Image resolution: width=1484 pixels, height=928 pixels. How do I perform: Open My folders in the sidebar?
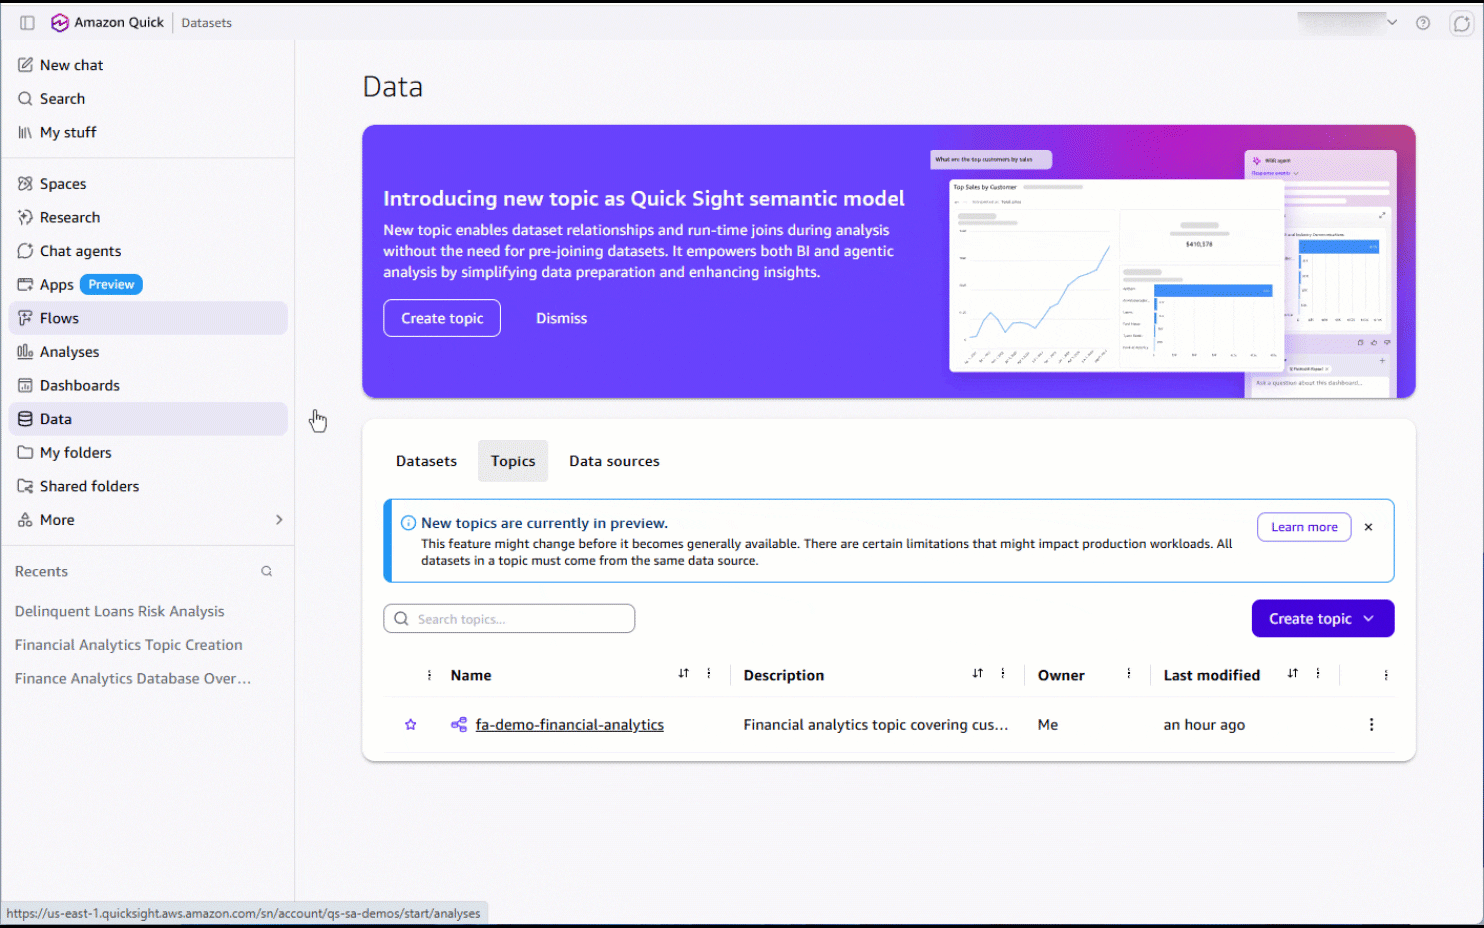[x=148, y=452]
